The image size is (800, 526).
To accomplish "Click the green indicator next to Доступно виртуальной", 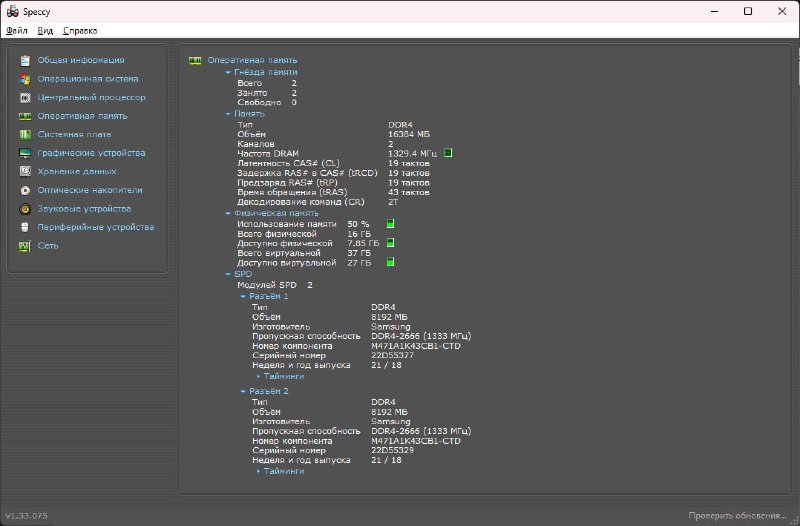I will [390, 262].
